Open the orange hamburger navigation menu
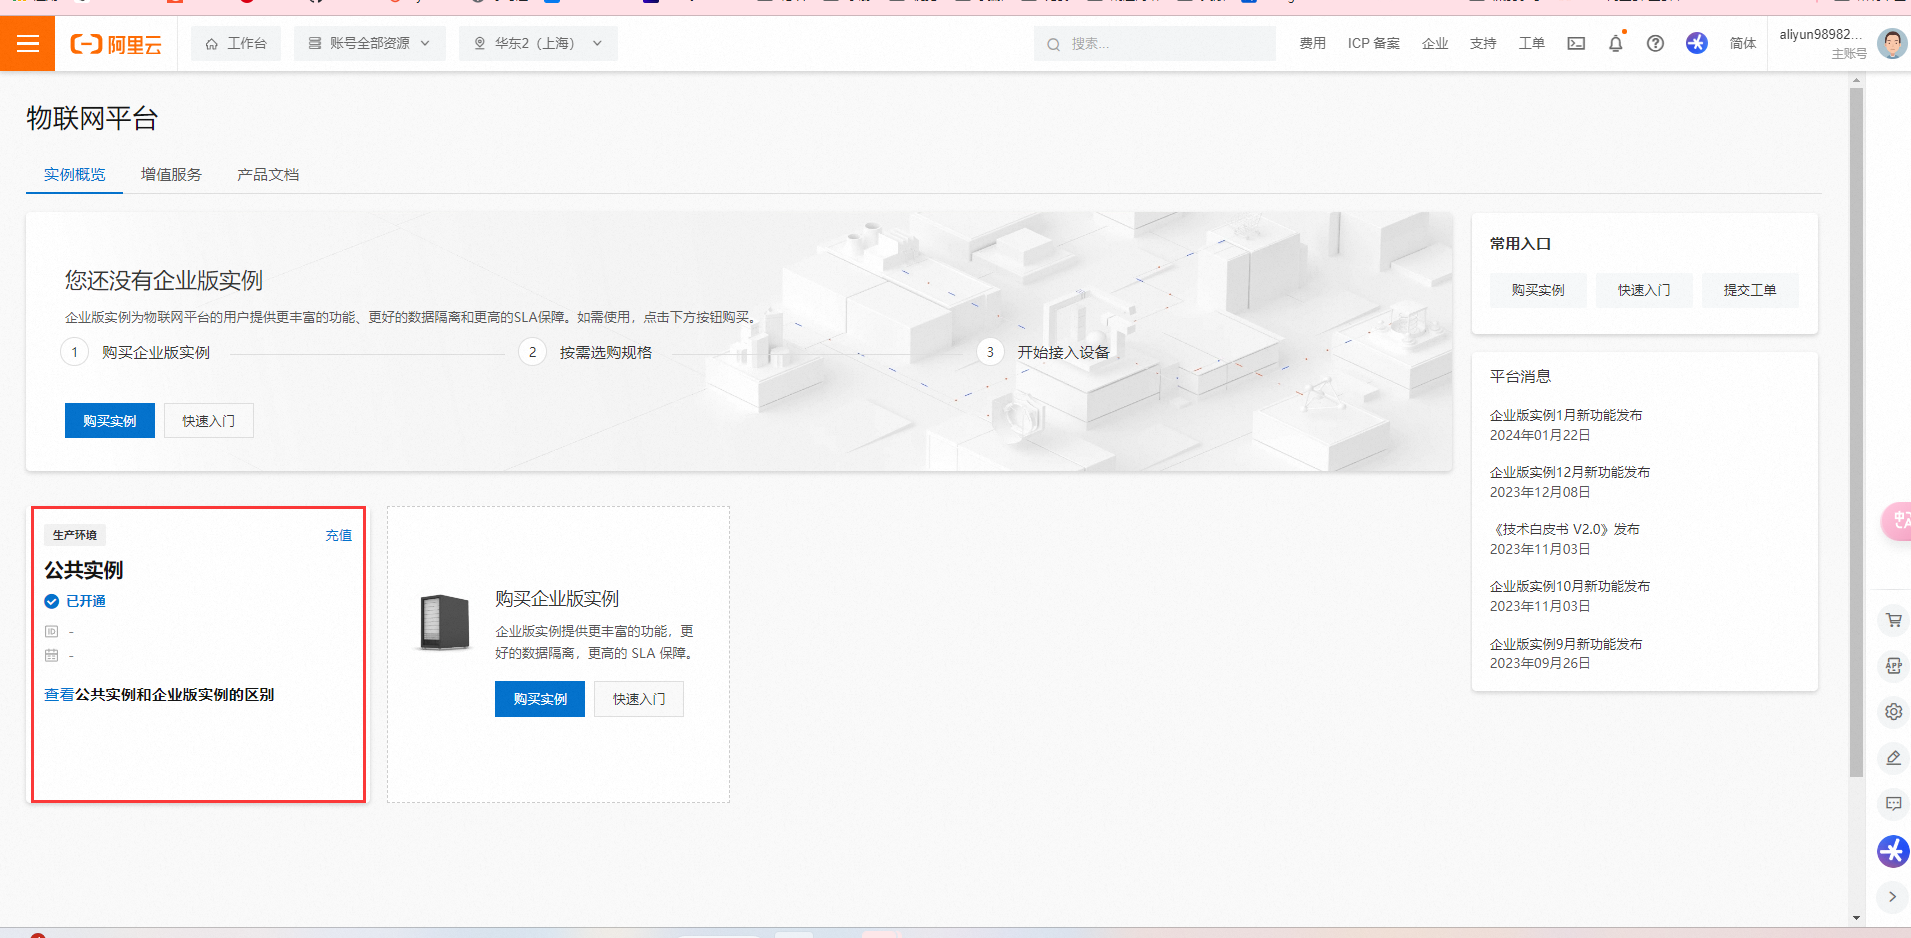Image resolution: width=1911 pixels, height=938 pixels. (x=27, y=44)
